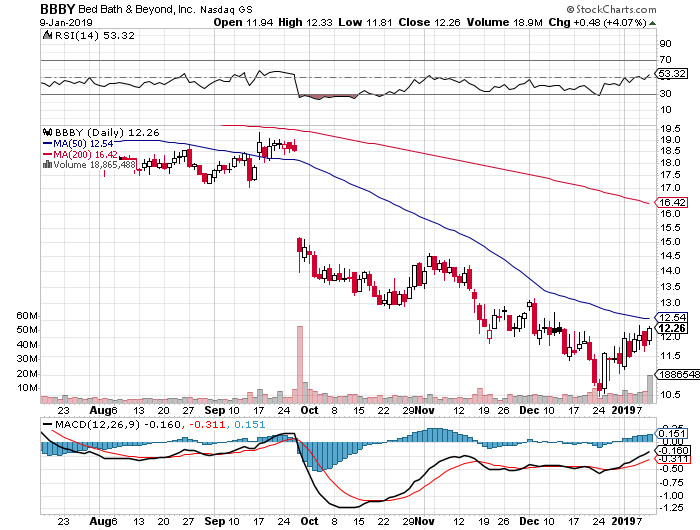Screen dimensions: 700x530
Task: Click the High 12.33 value
Action: (x=305, y=22)
